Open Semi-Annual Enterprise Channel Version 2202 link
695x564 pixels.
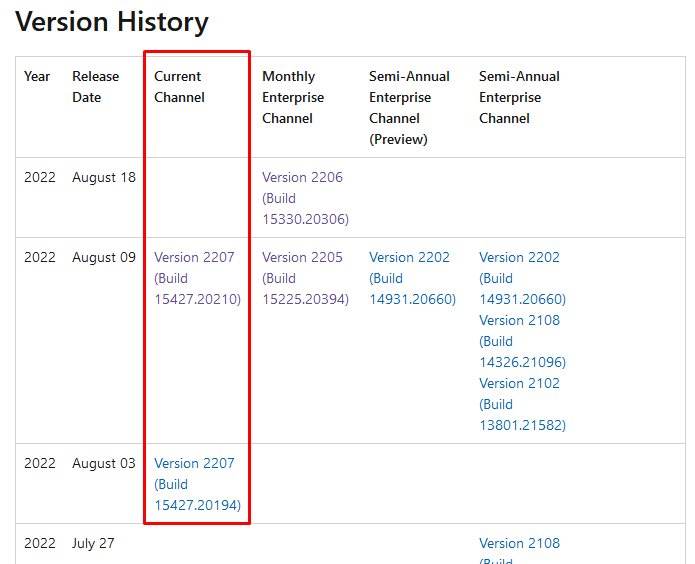tap(522, 278)
